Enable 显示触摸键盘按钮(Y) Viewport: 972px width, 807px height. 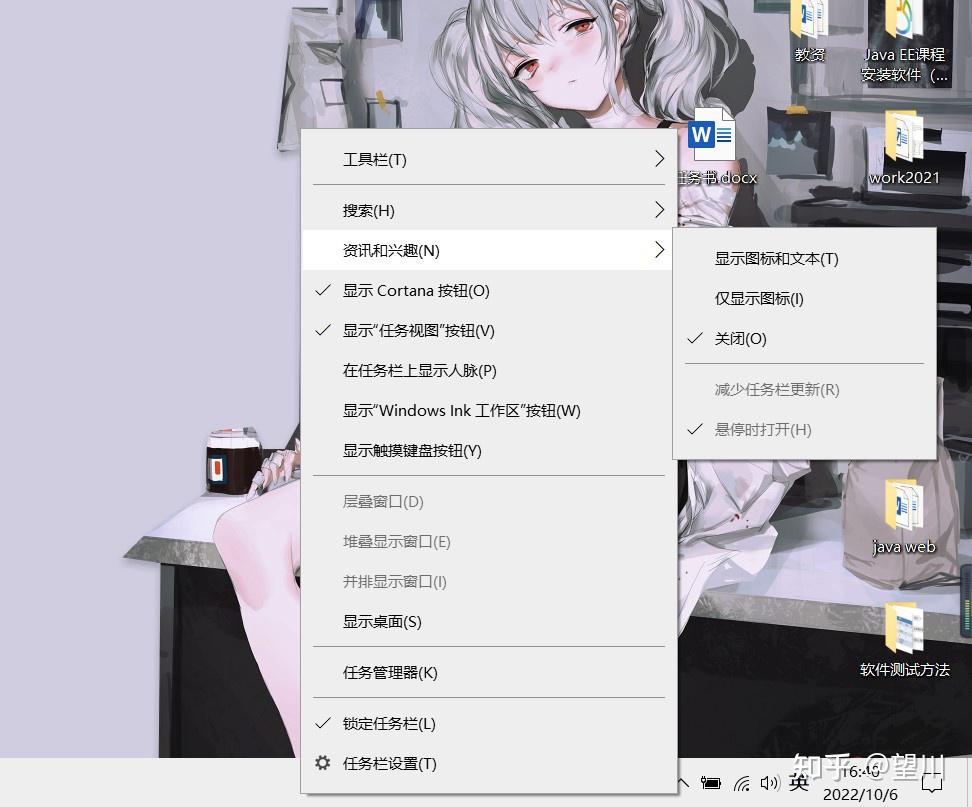[x=488, y=451]
